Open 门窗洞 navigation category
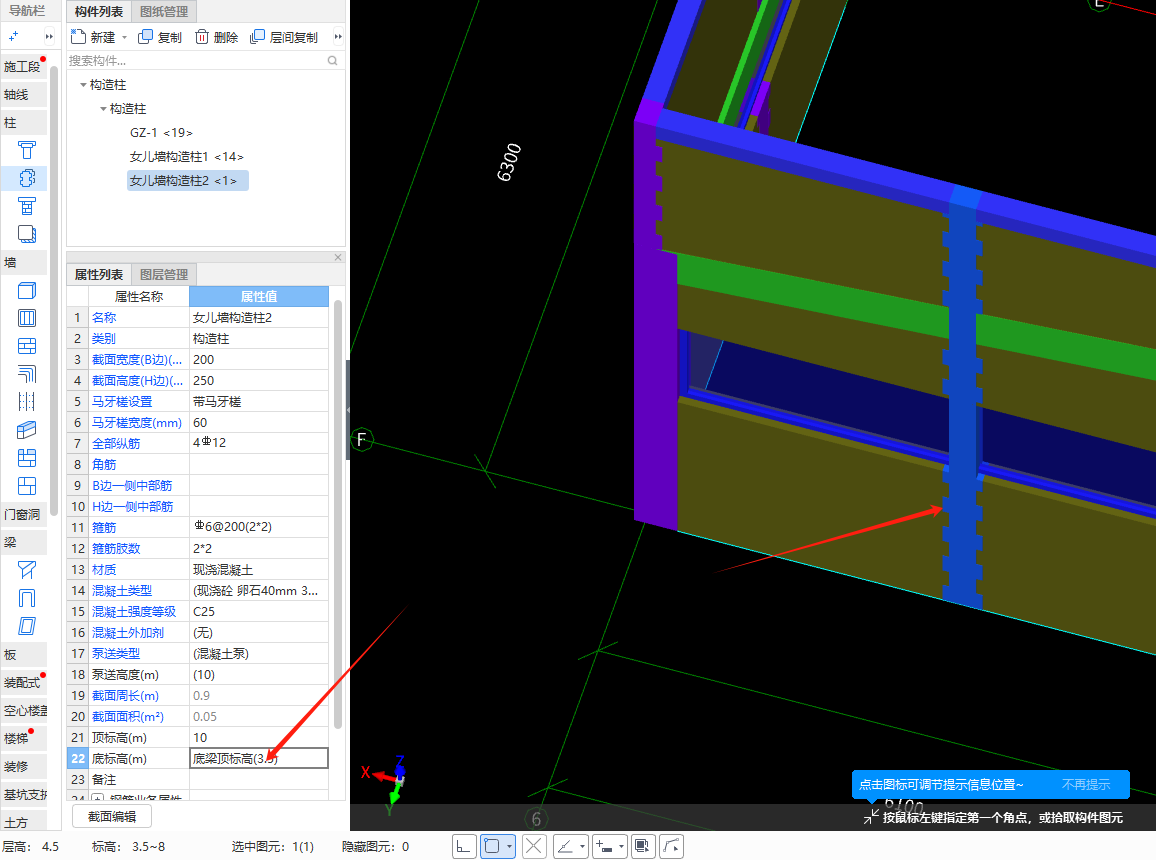The image size is (1156, 860). tap(24, 514)
